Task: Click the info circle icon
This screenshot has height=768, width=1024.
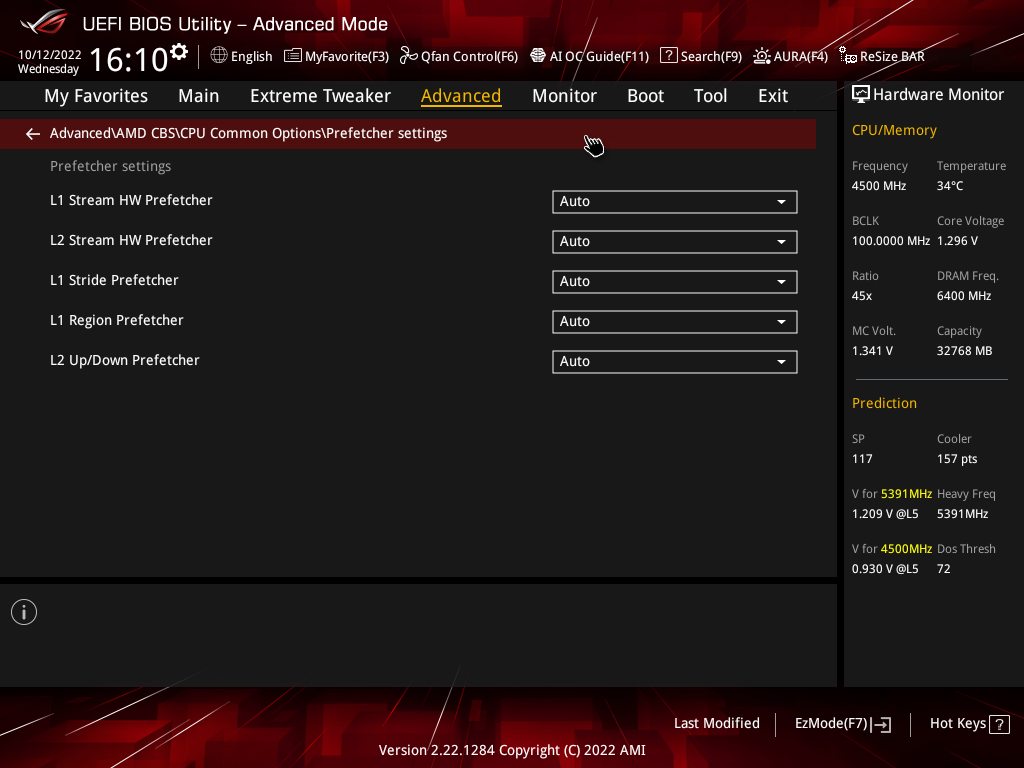Action: pos(24,612)
